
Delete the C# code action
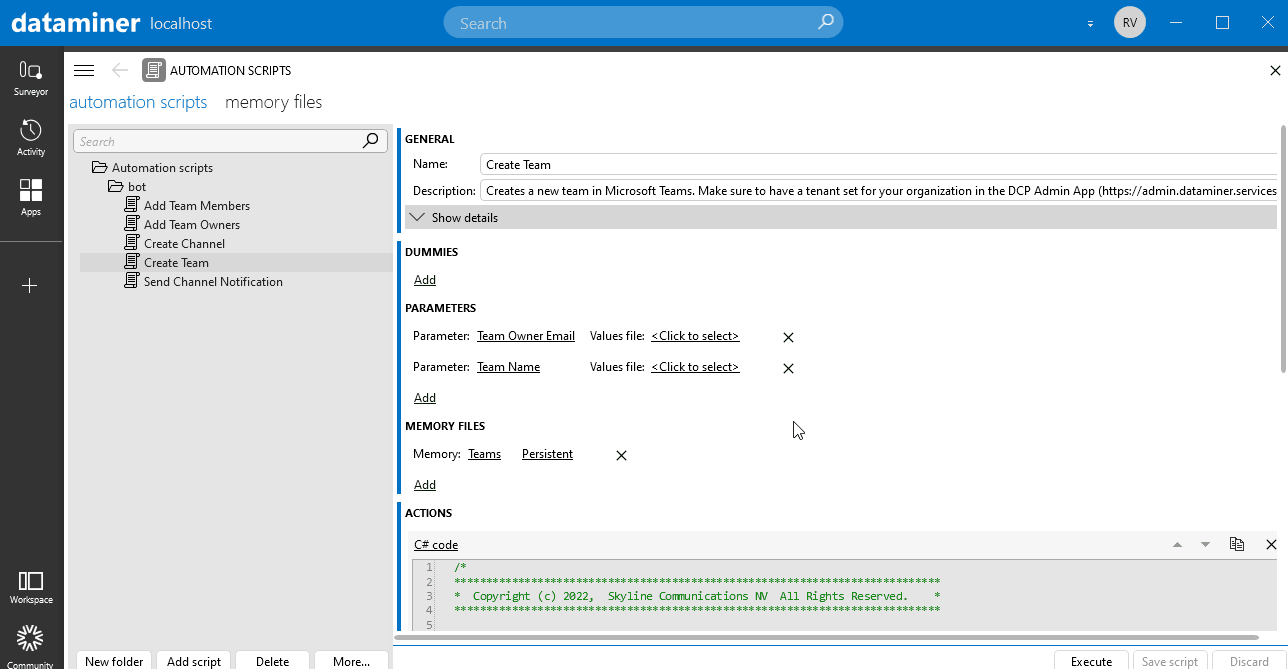pos(1271,545)
